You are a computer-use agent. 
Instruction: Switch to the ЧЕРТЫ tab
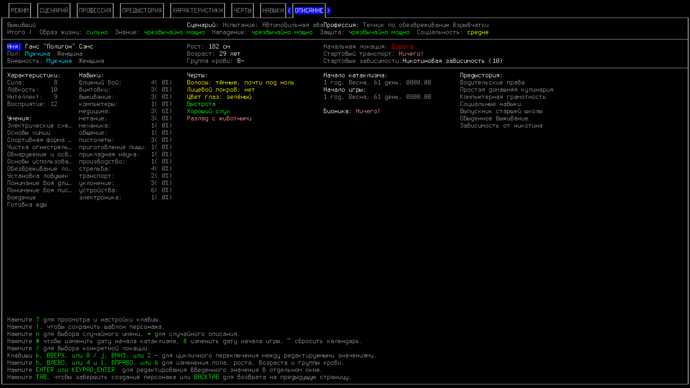pyautogui.click(x=242, y=11)
